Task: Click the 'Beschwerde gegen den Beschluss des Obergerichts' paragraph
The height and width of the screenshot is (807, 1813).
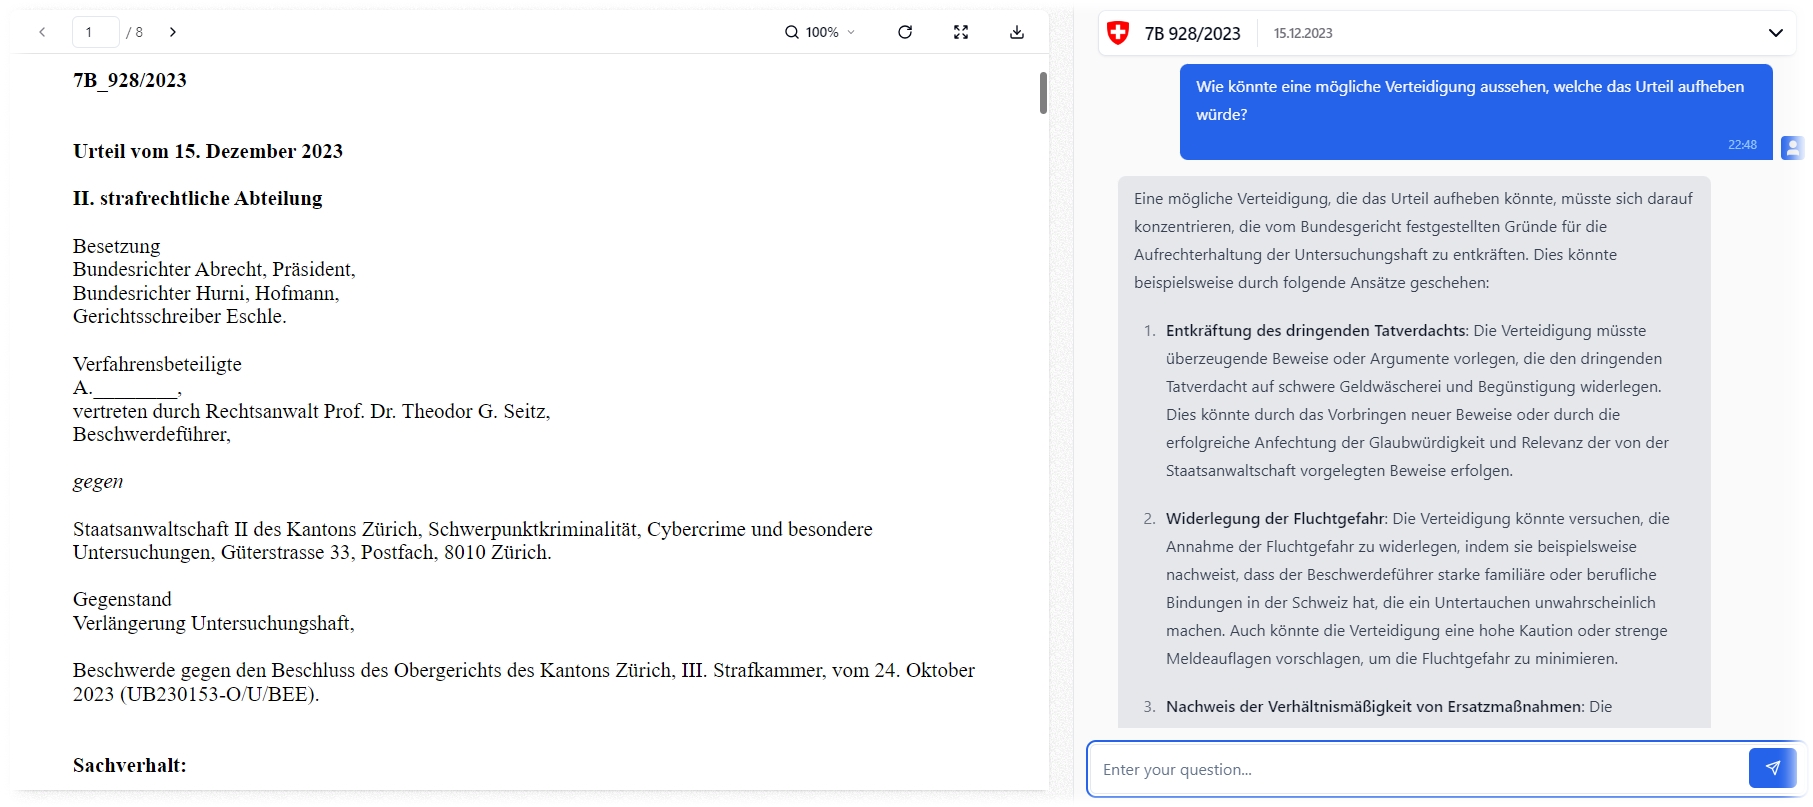Action: tap(524, 682)
